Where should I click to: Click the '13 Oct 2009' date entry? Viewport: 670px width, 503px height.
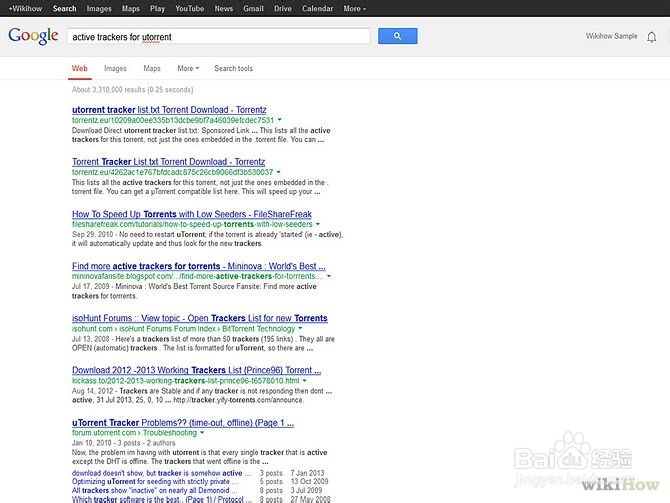309,481
